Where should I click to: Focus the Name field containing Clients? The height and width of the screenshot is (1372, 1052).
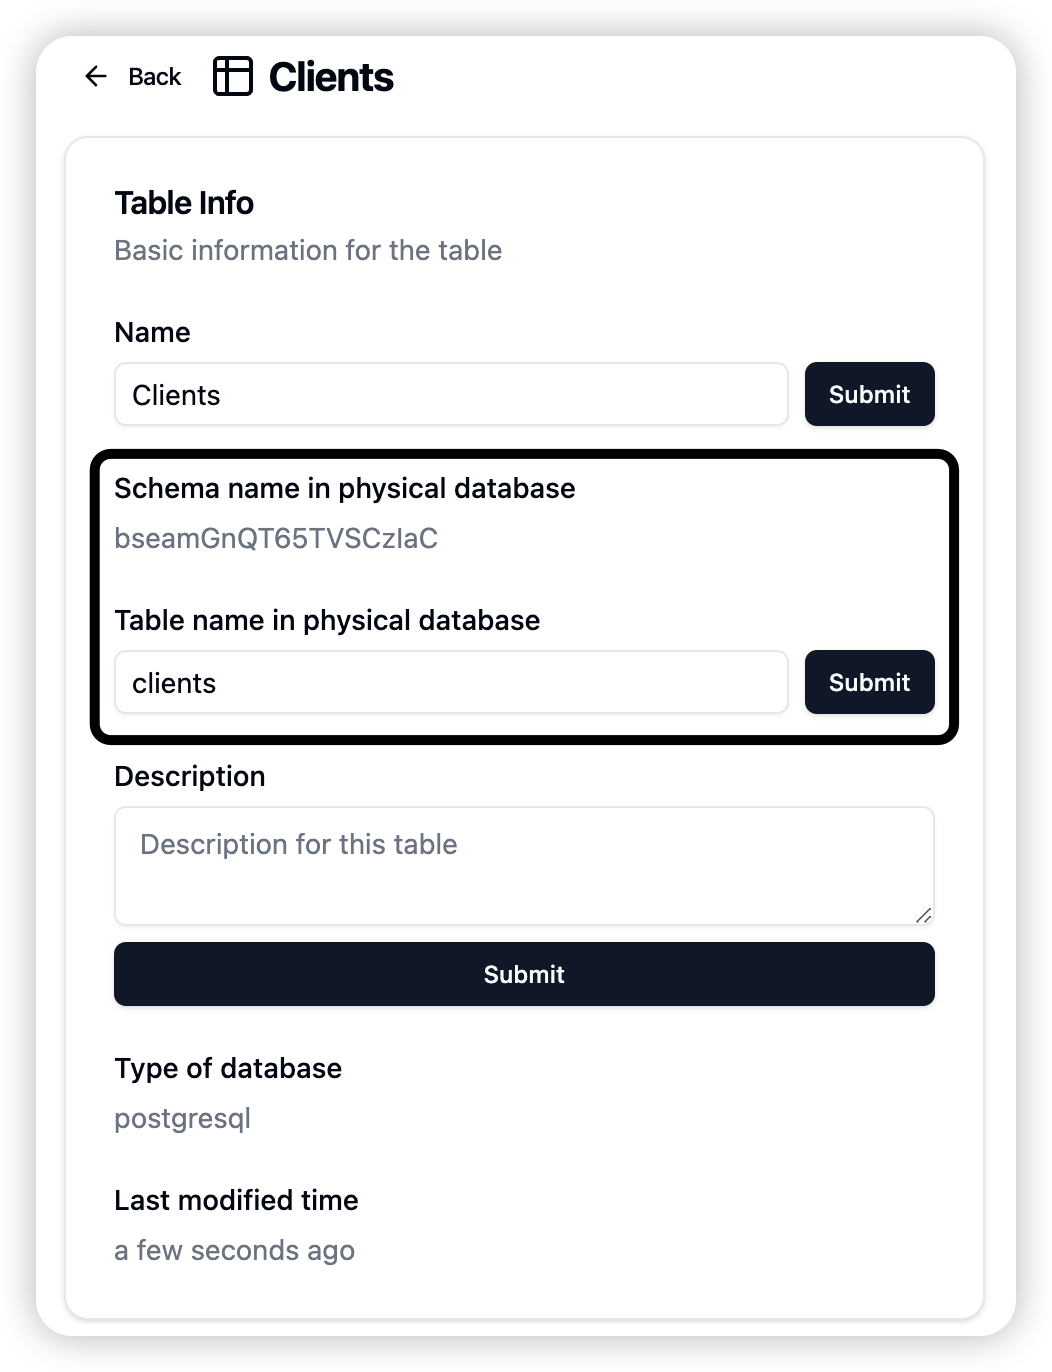point(451,394)
